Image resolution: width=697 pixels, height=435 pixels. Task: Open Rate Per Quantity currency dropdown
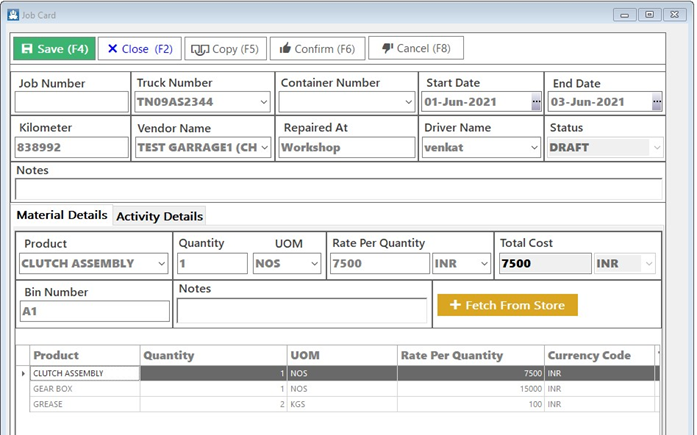(x=484, y=263)
